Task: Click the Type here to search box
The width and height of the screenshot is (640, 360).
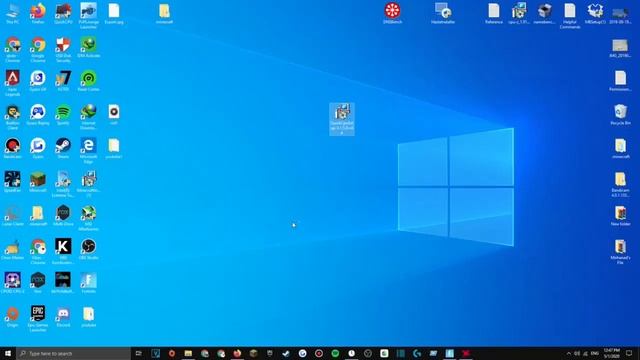Action: pyautogui.click(x=74, y=353)
